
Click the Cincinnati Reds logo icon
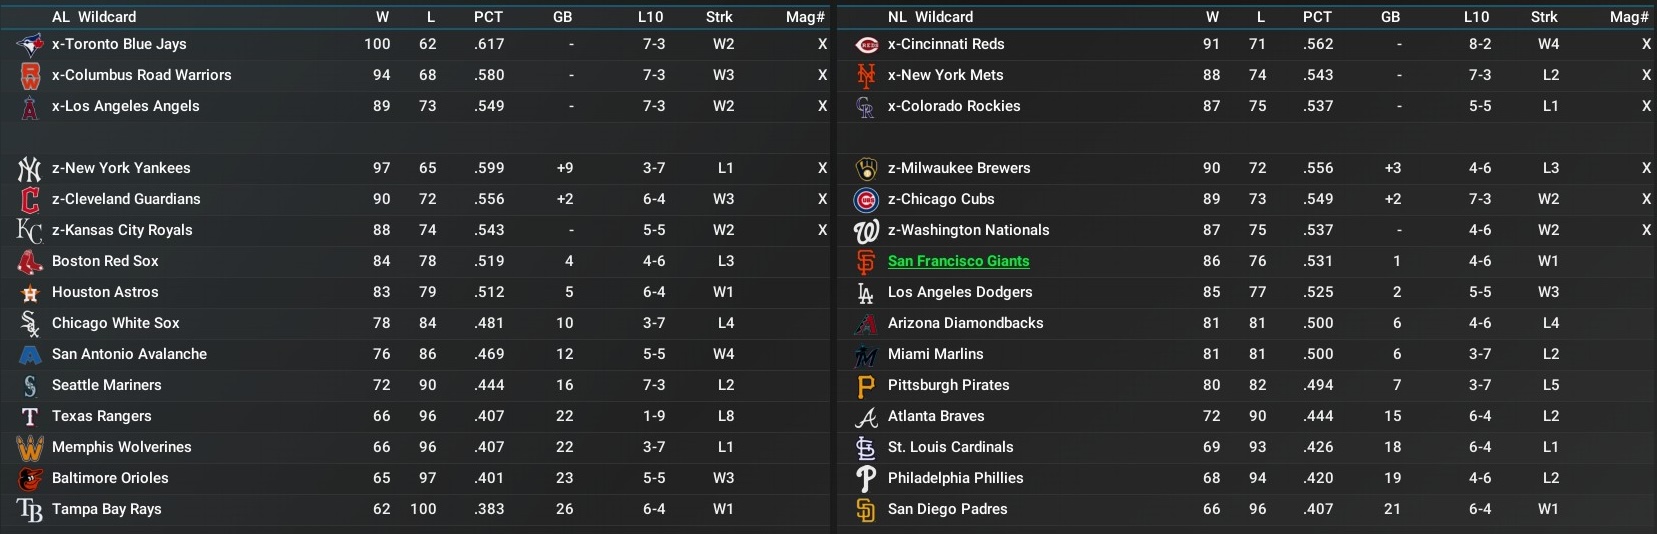click(x=866, y=44)
